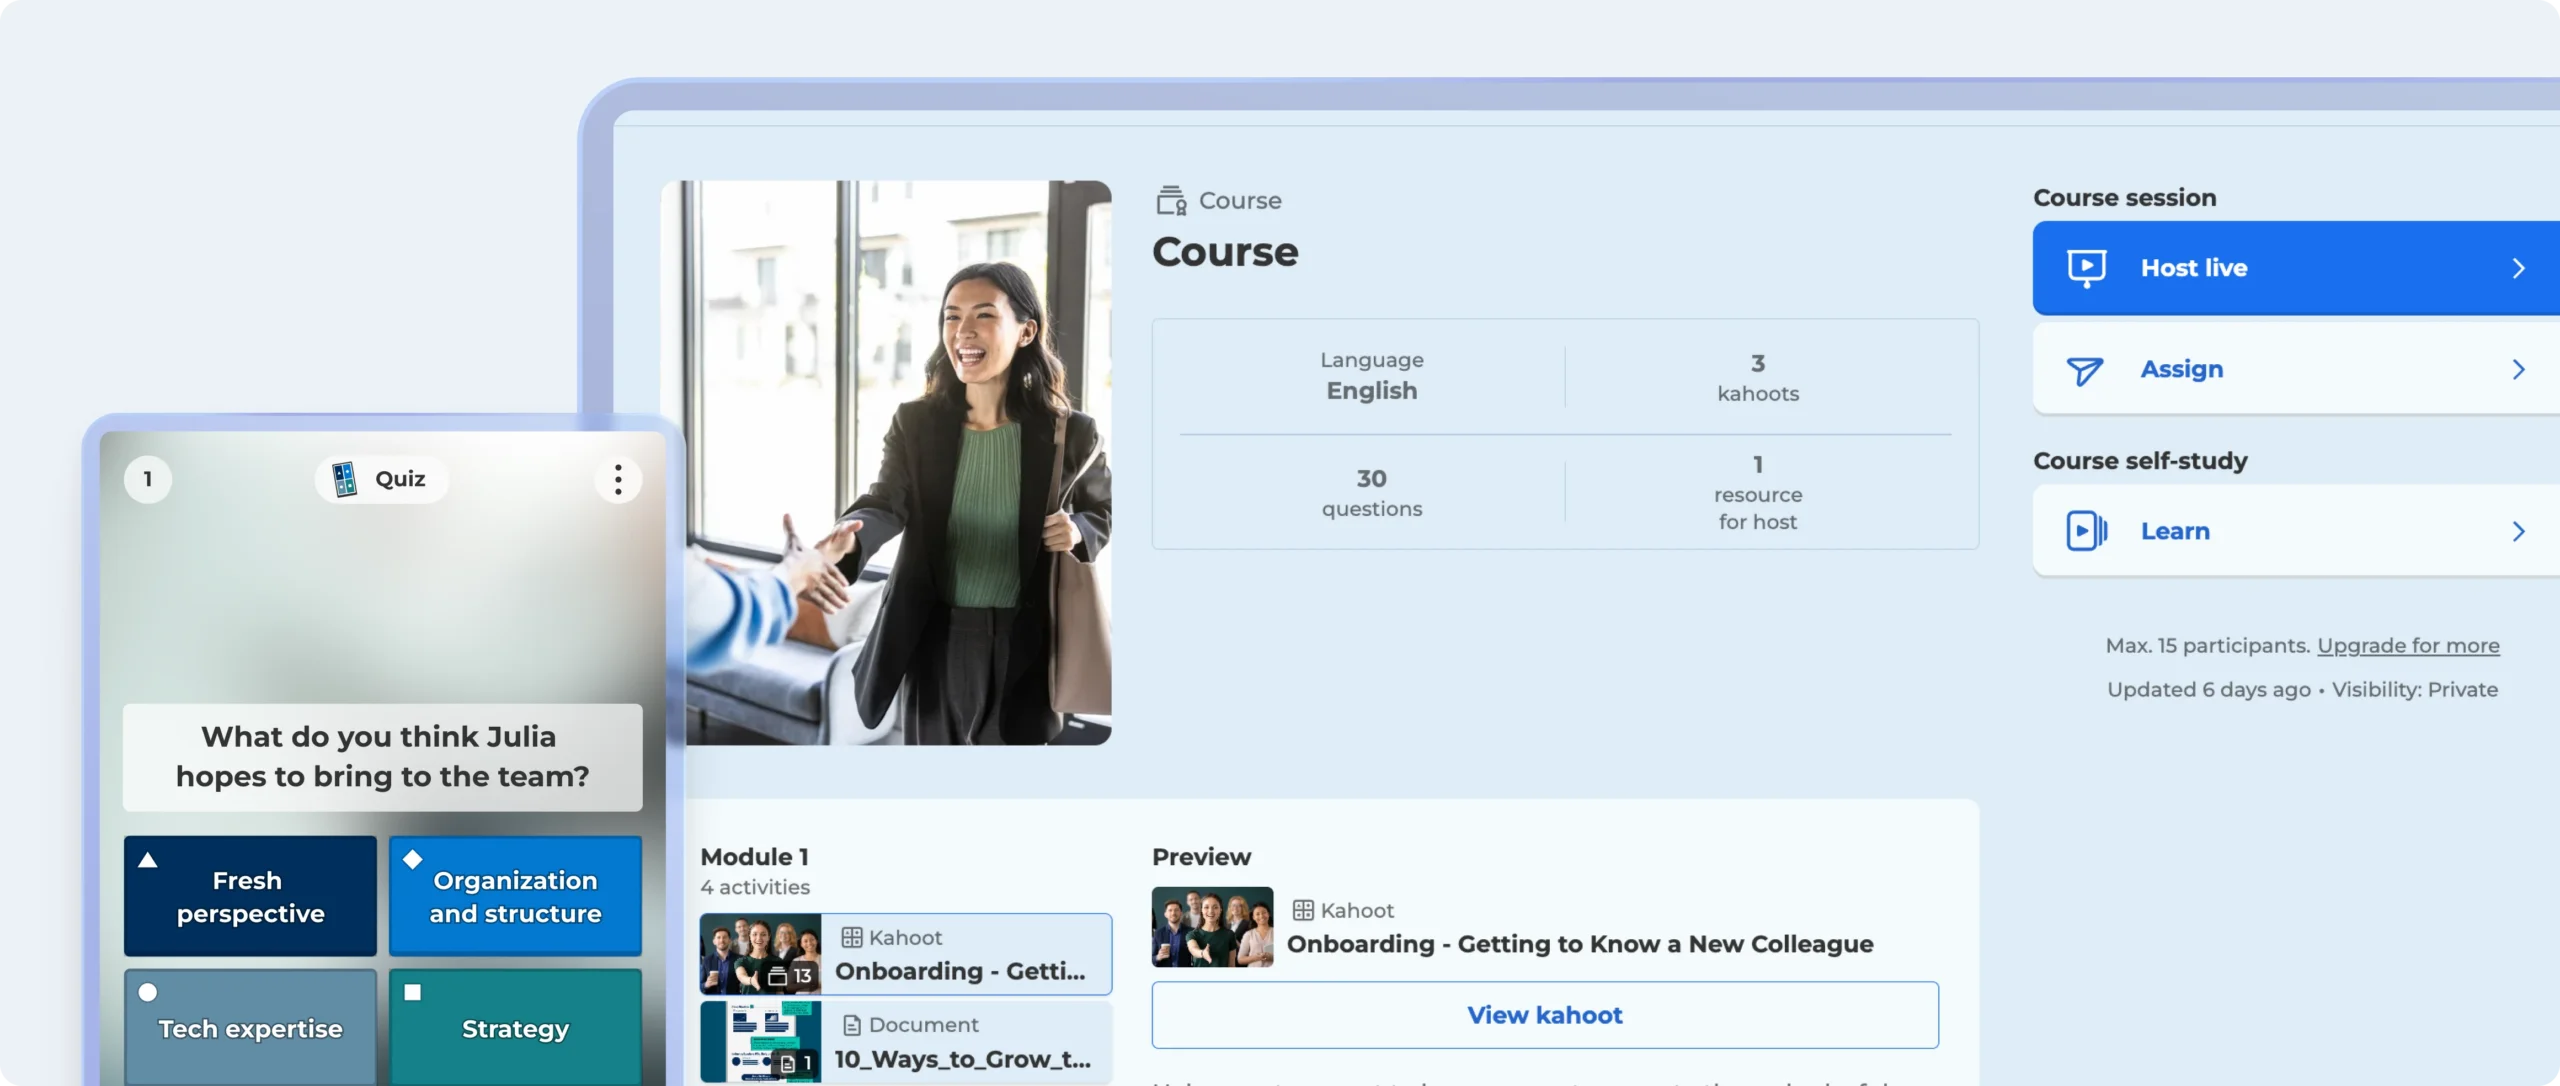Image resolution: width=2560 pixels, height=1086 pixels.
Task: Click the Kahoot grid icon in Module 1
Action: point(851,938)
